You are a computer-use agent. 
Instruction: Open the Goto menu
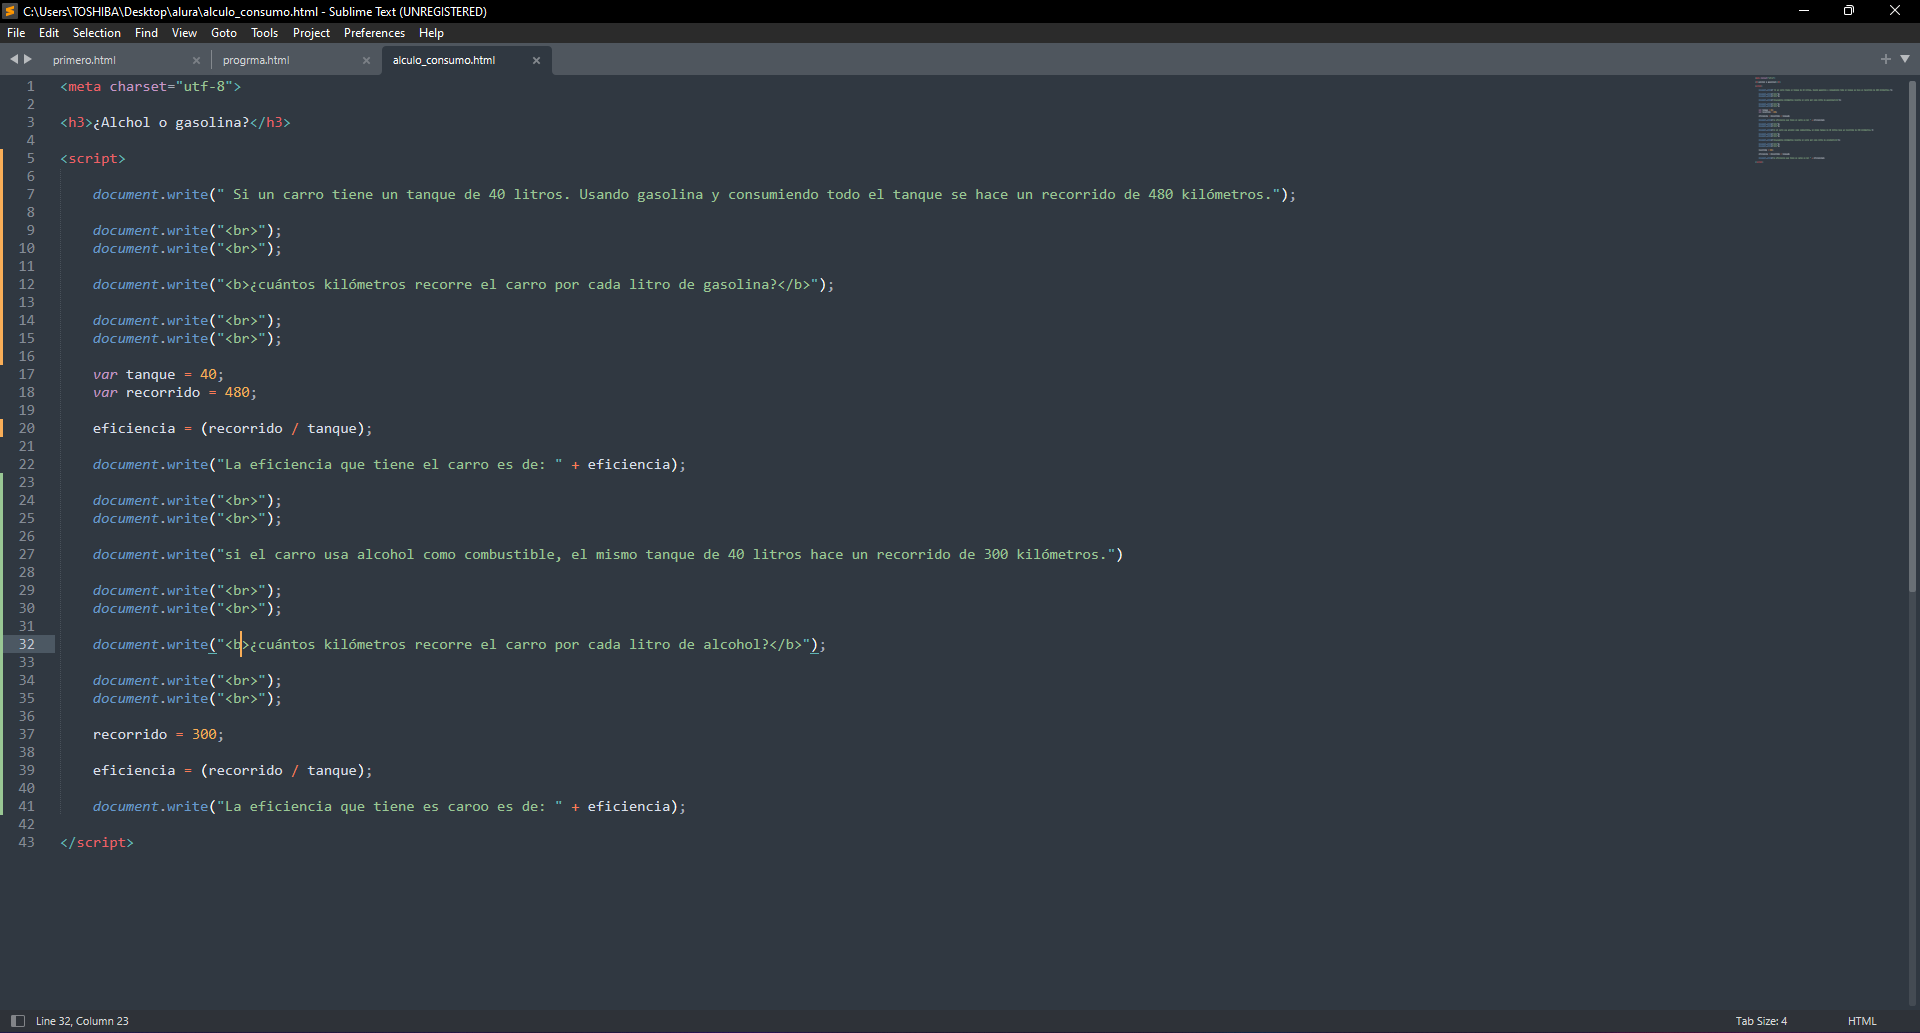click(x=224, y=33)
